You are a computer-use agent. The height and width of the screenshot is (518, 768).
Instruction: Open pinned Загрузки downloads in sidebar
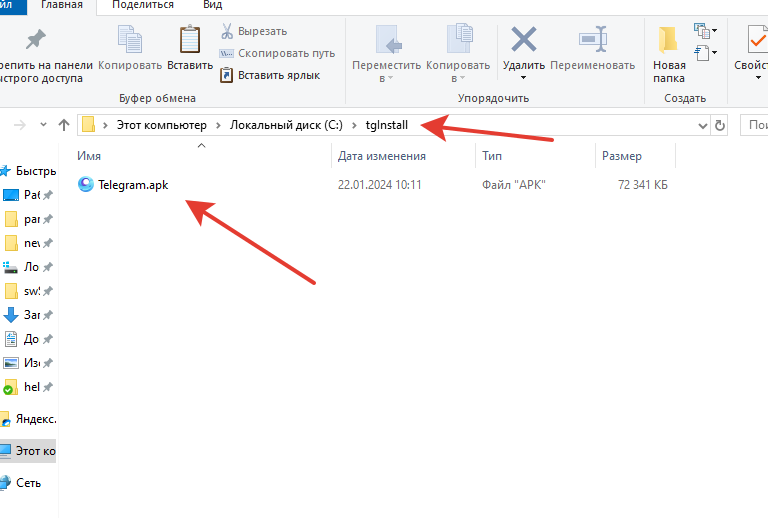click(27, 315)
